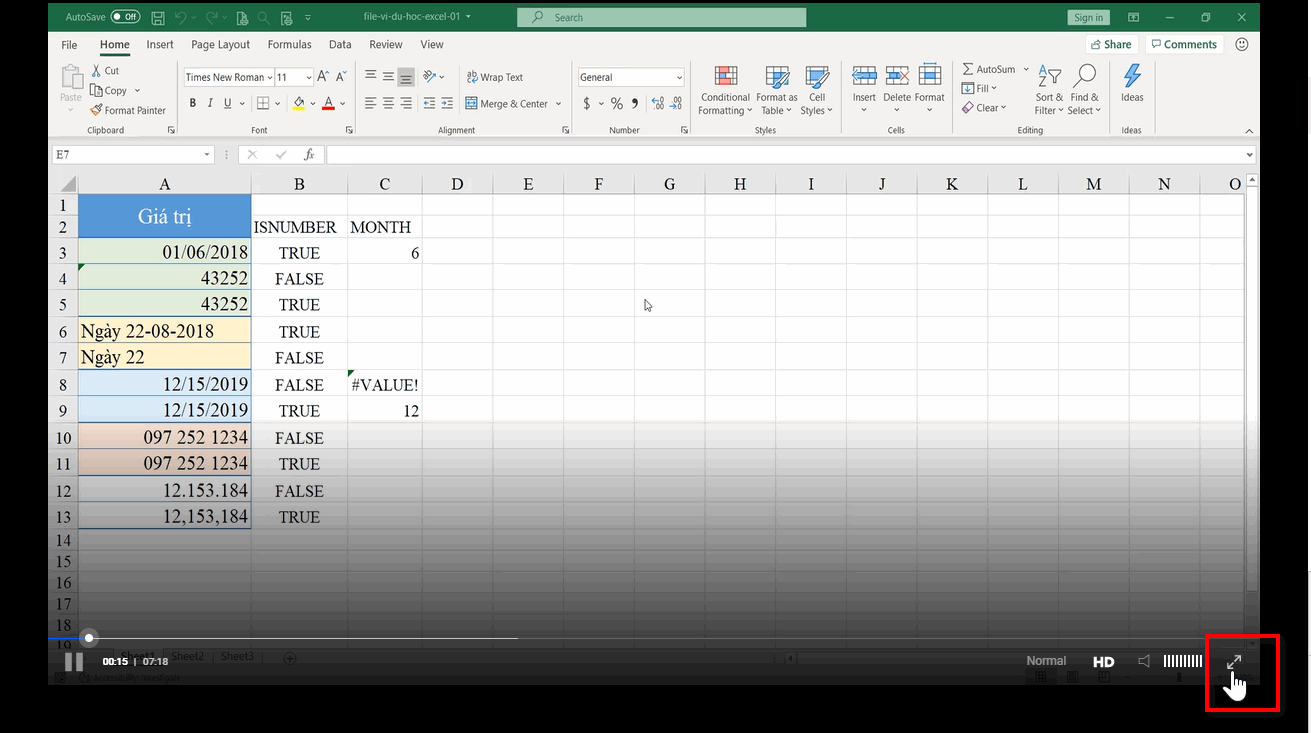Click the Save icon in the title bar
Screen dimensions: 1311x733
pyautogui.click(x=158, y=17)
